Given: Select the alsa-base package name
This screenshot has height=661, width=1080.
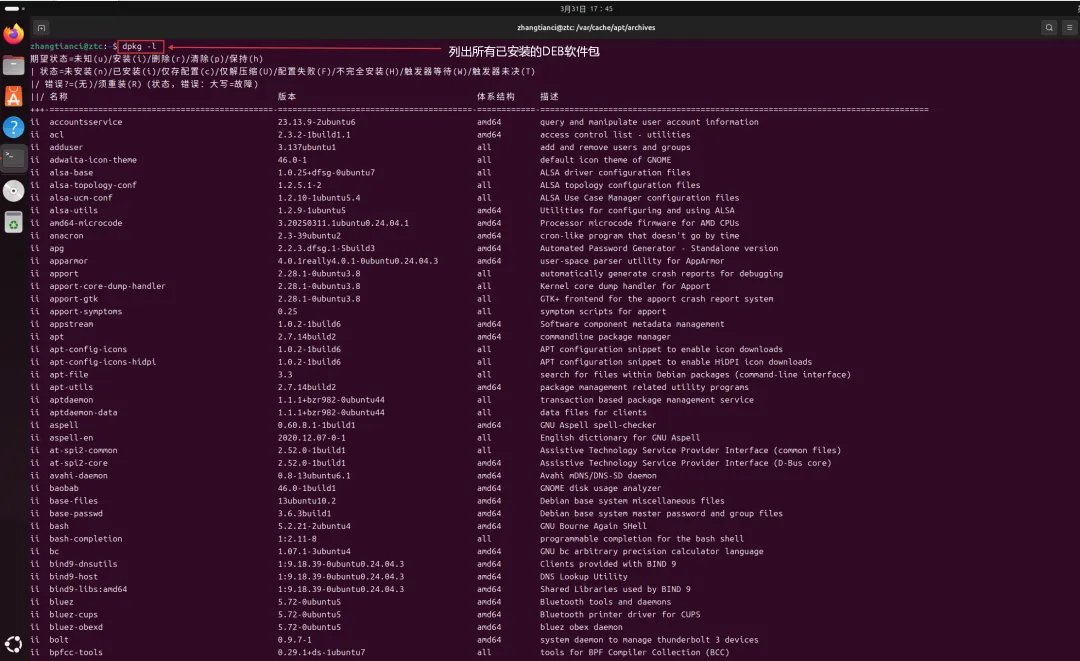Looking at the screenshot, I should (x=71, y=173).
